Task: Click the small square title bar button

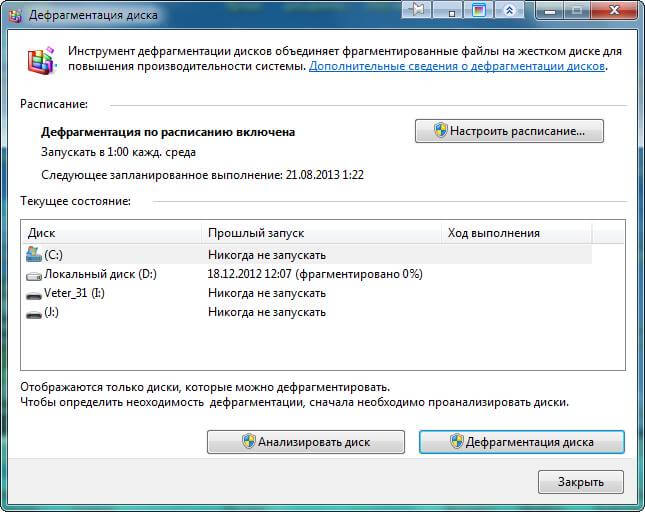Action: tap(448, 9)
